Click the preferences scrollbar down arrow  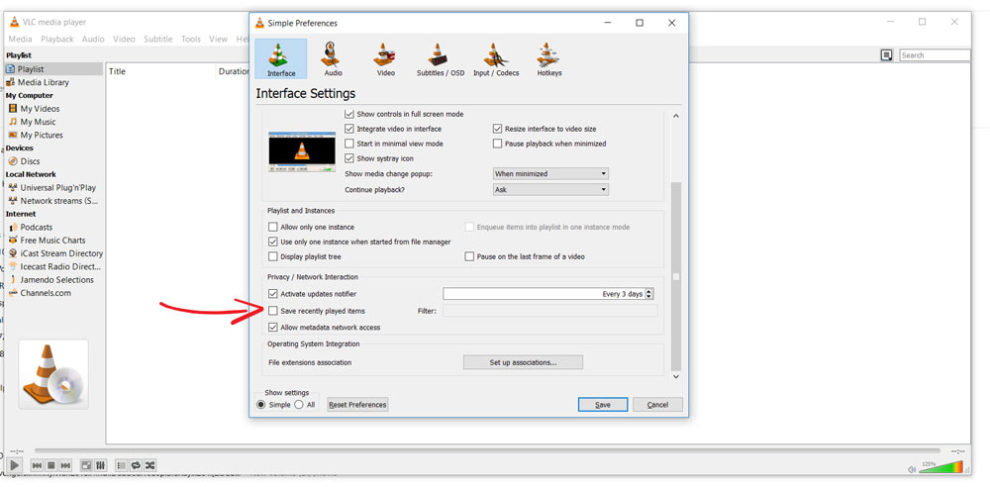point(676,376)
